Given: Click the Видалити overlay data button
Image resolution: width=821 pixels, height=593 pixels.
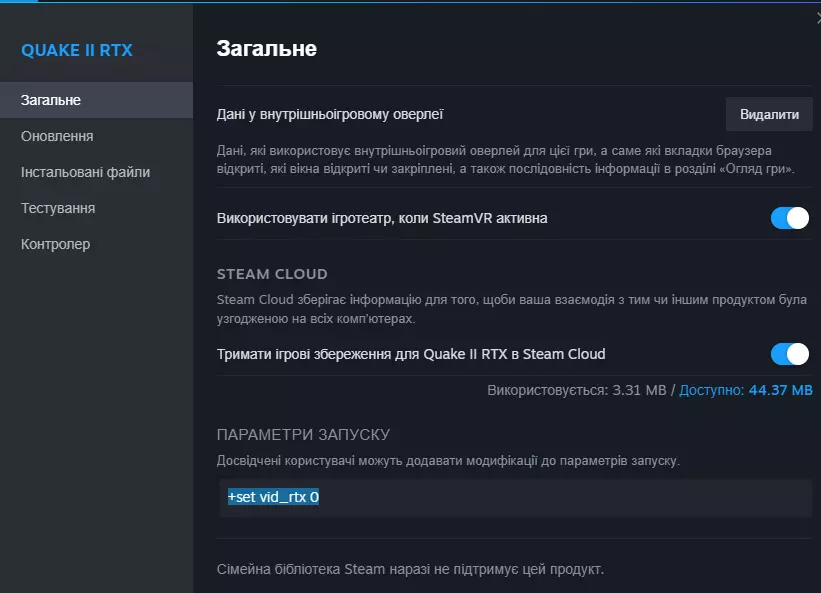Looking at the screenshot, I should point(769,115).
